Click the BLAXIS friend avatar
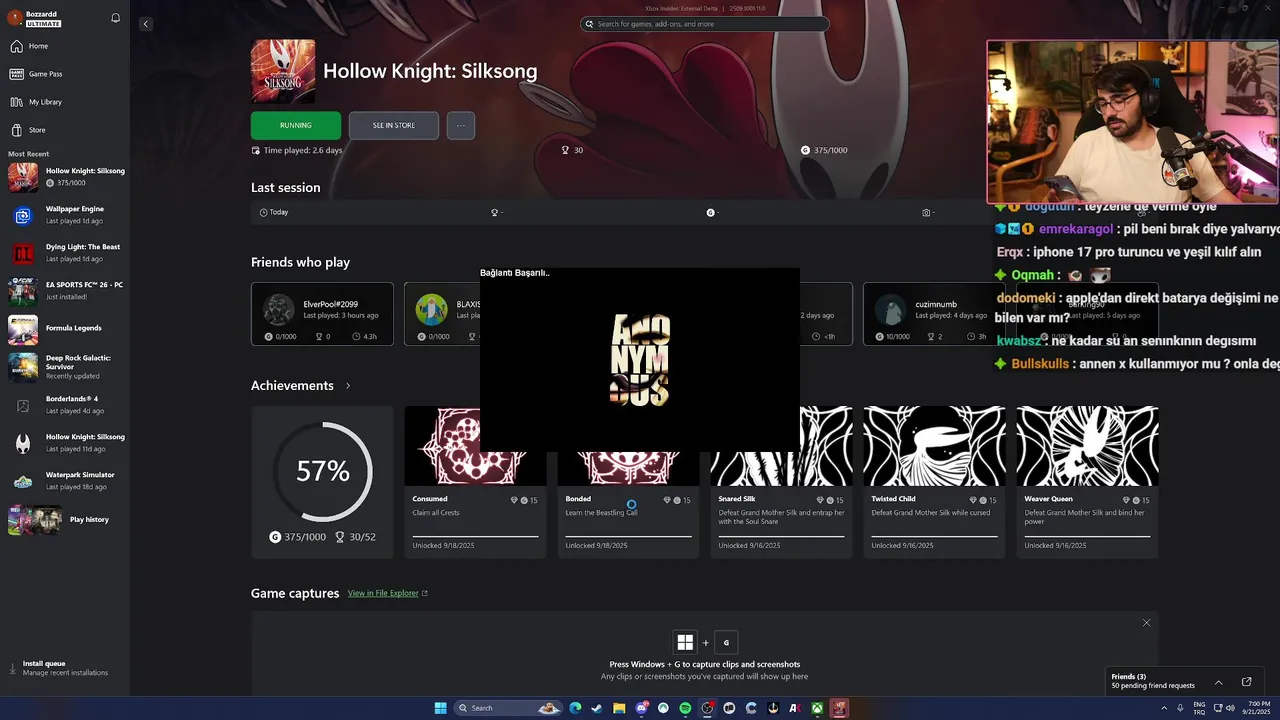Screen dimensions: 1280x720 pos(432,310)
